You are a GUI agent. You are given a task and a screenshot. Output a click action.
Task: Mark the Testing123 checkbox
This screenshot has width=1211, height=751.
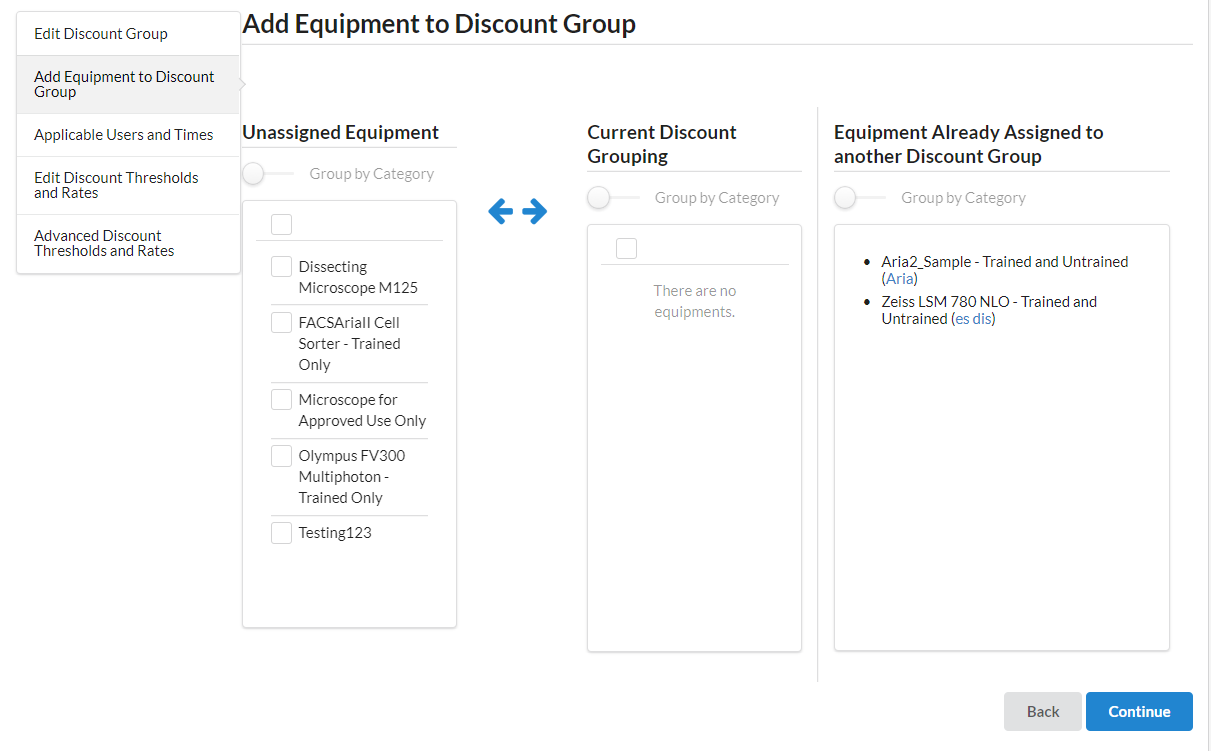(x=282, y=533)
